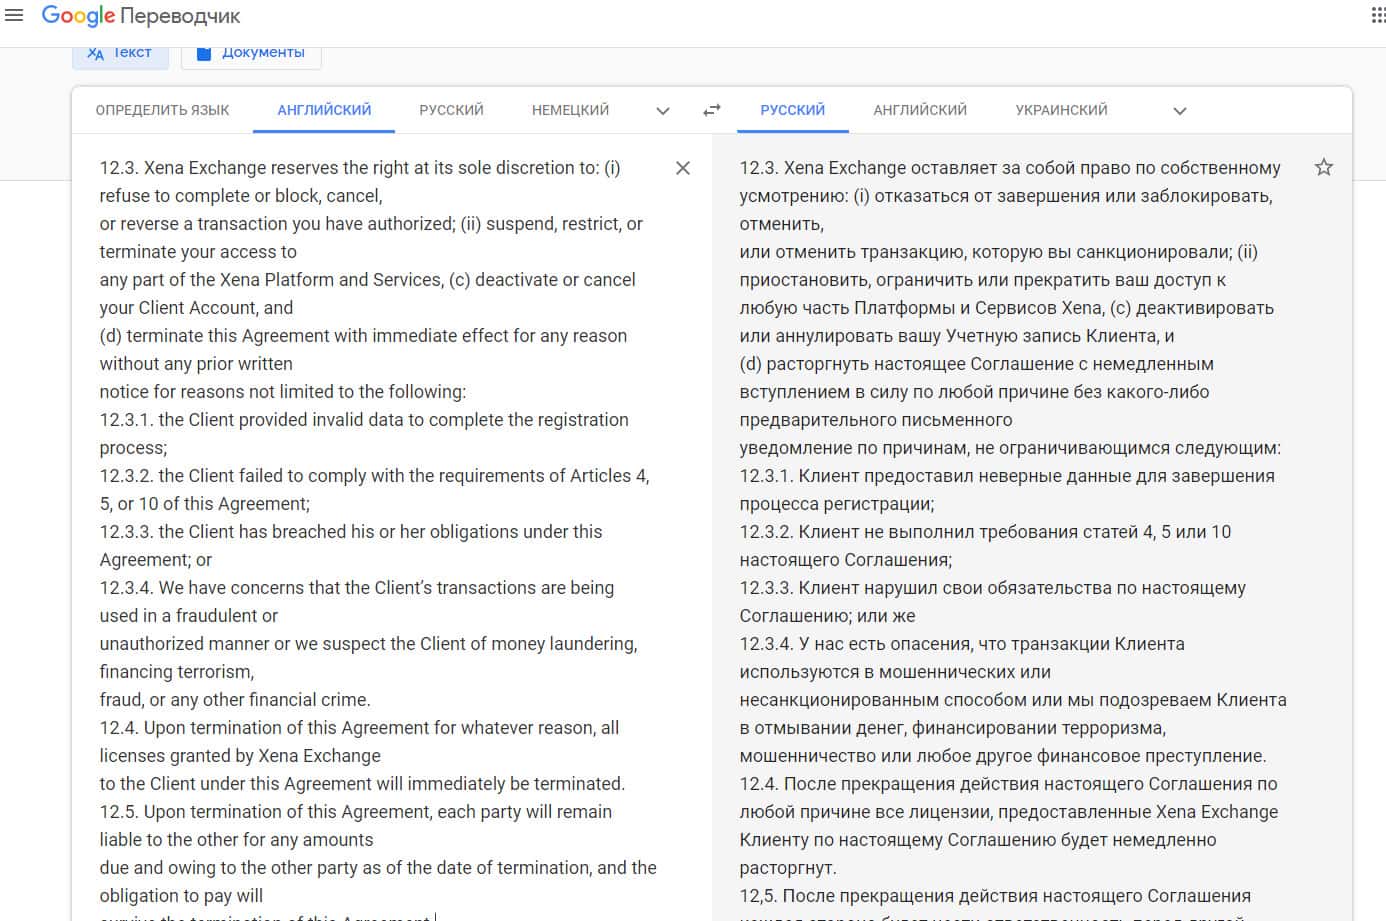
Task: Open the main hamburger menu
Action: pos(14,16)
